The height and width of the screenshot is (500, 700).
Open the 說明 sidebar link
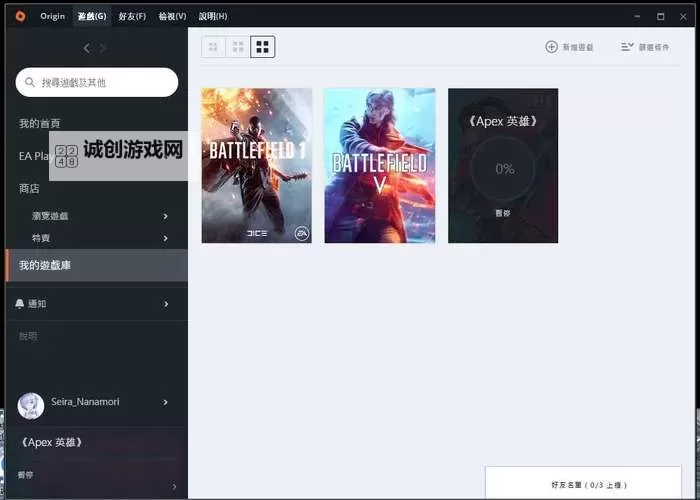(x=28, y=336)
